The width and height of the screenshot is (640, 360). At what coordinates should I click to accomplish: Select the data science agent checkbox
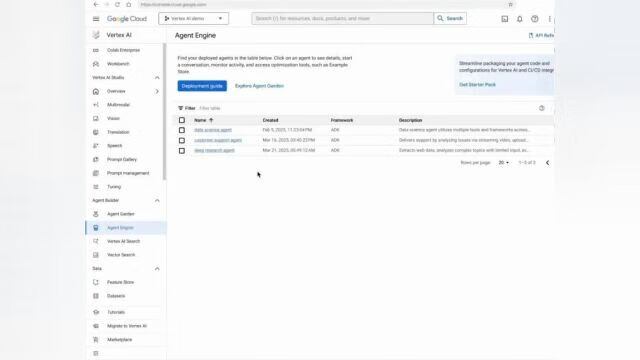(x=182, y=130)
